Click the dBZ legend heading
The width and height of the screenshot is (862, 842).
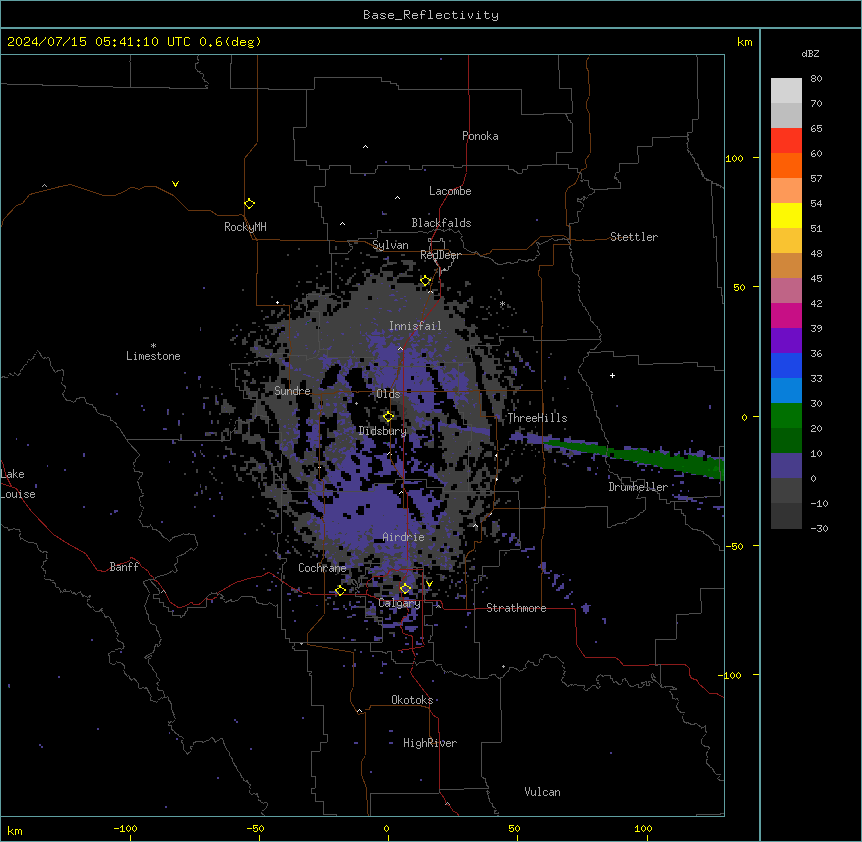[x=810, y=53]
